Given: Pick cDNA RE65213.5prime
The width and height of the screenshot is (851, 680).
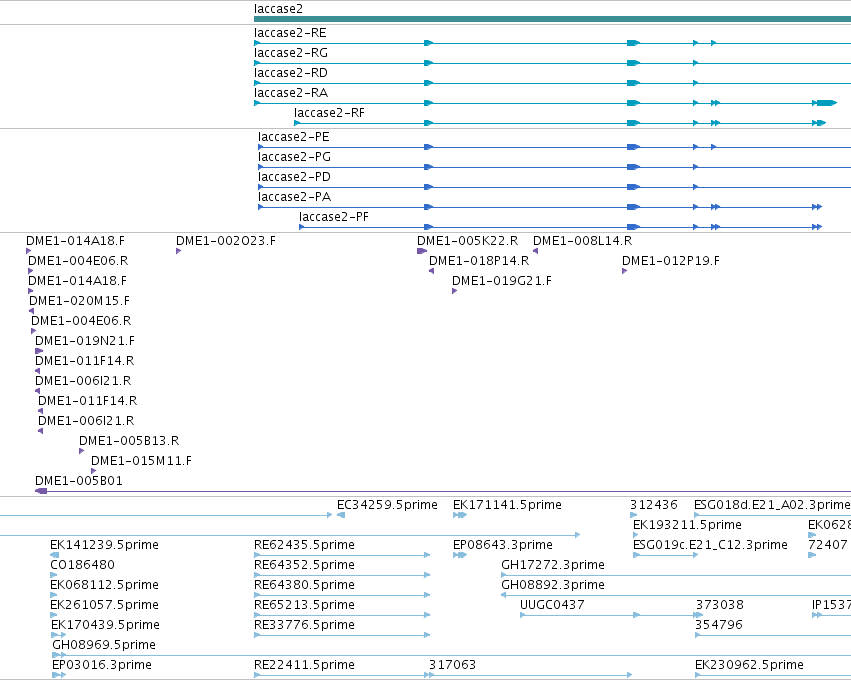Looking at the screenshot, I should pyautogui.click(x=304, y=606).
